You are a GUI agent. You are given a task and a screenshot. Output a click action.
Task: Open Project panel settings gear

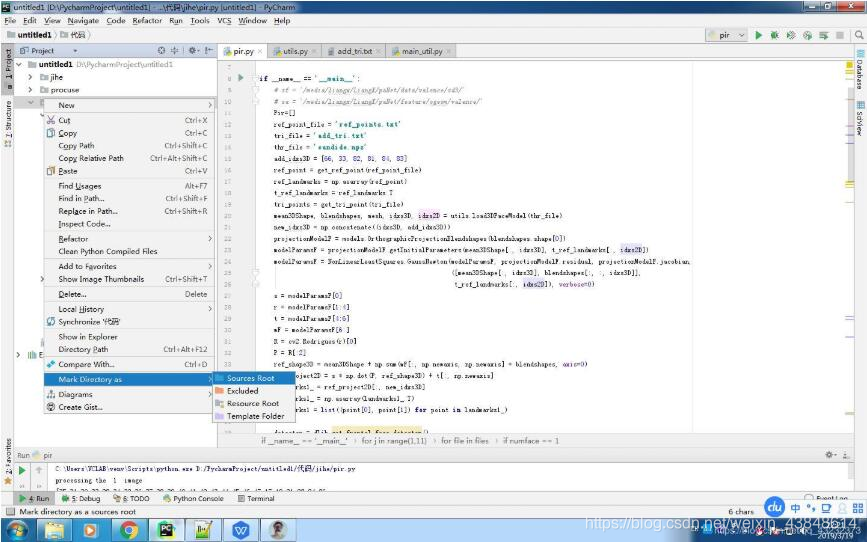(192, 50)
